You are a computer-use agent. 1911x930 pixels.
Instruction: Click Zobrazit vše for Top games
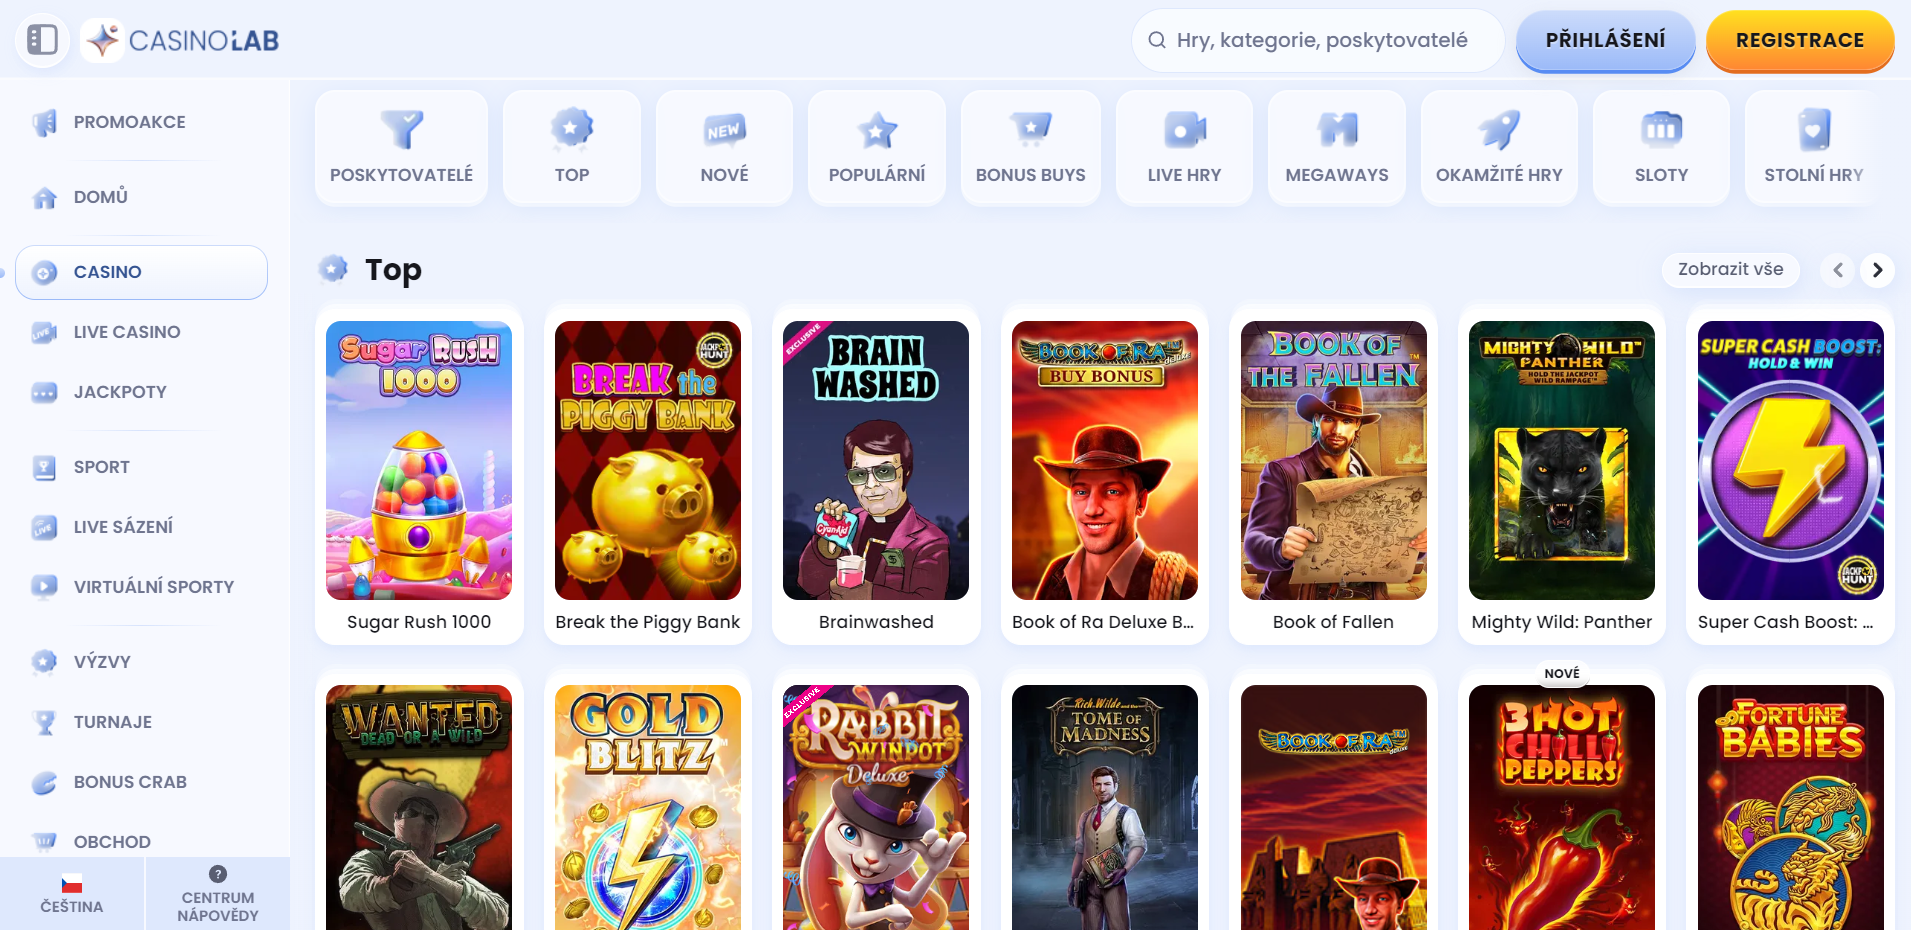(1730, 269)
